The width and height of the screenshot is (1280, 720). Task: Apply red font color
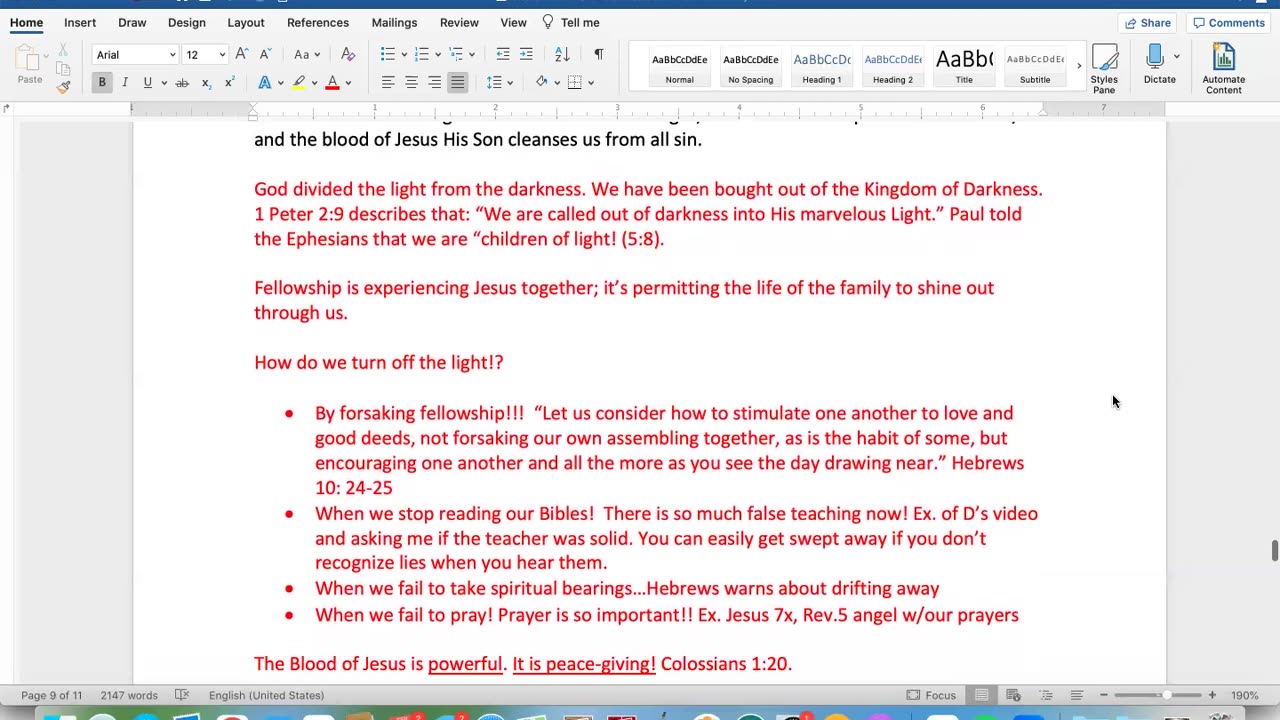coord(332,82)
